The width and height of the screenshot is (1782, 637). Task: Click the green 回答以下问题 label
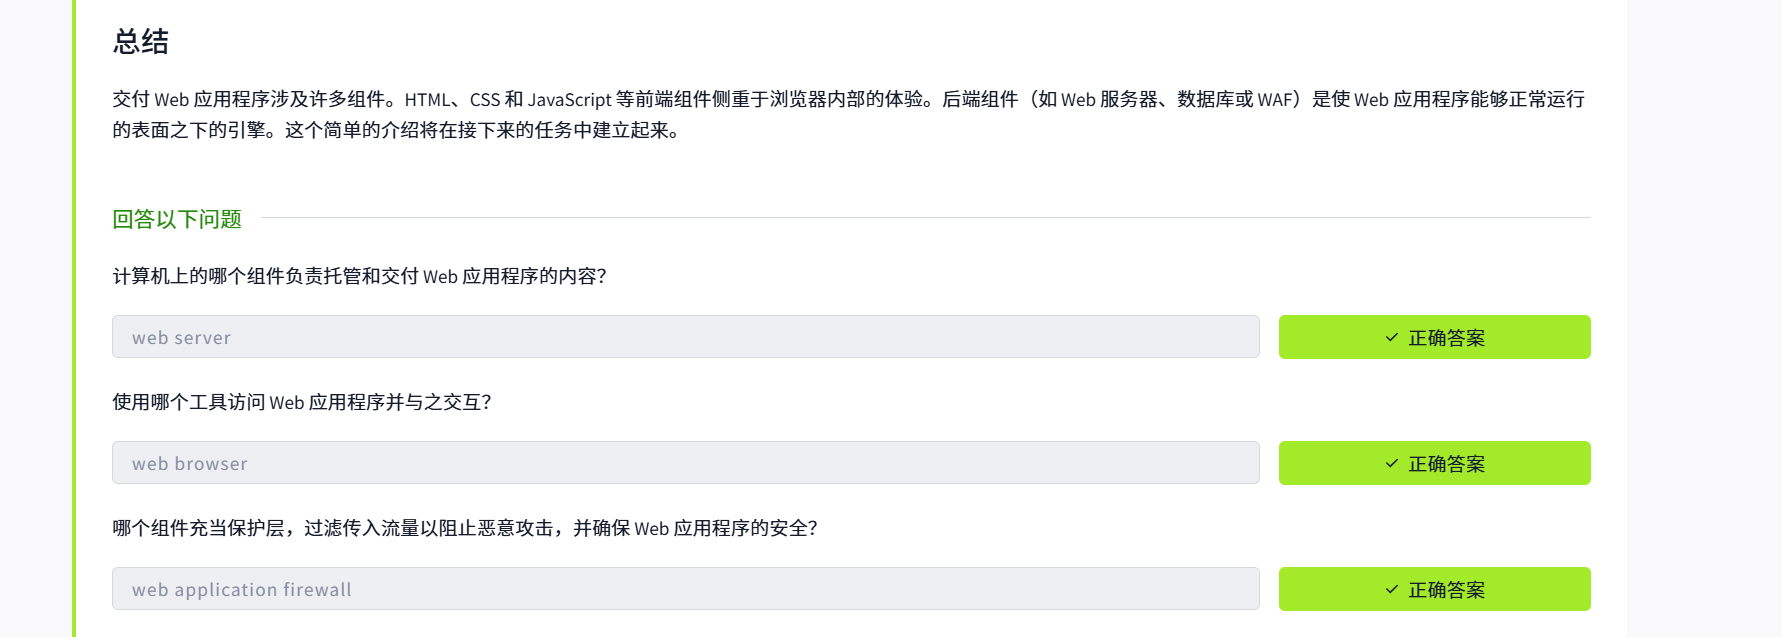(176, 219)
